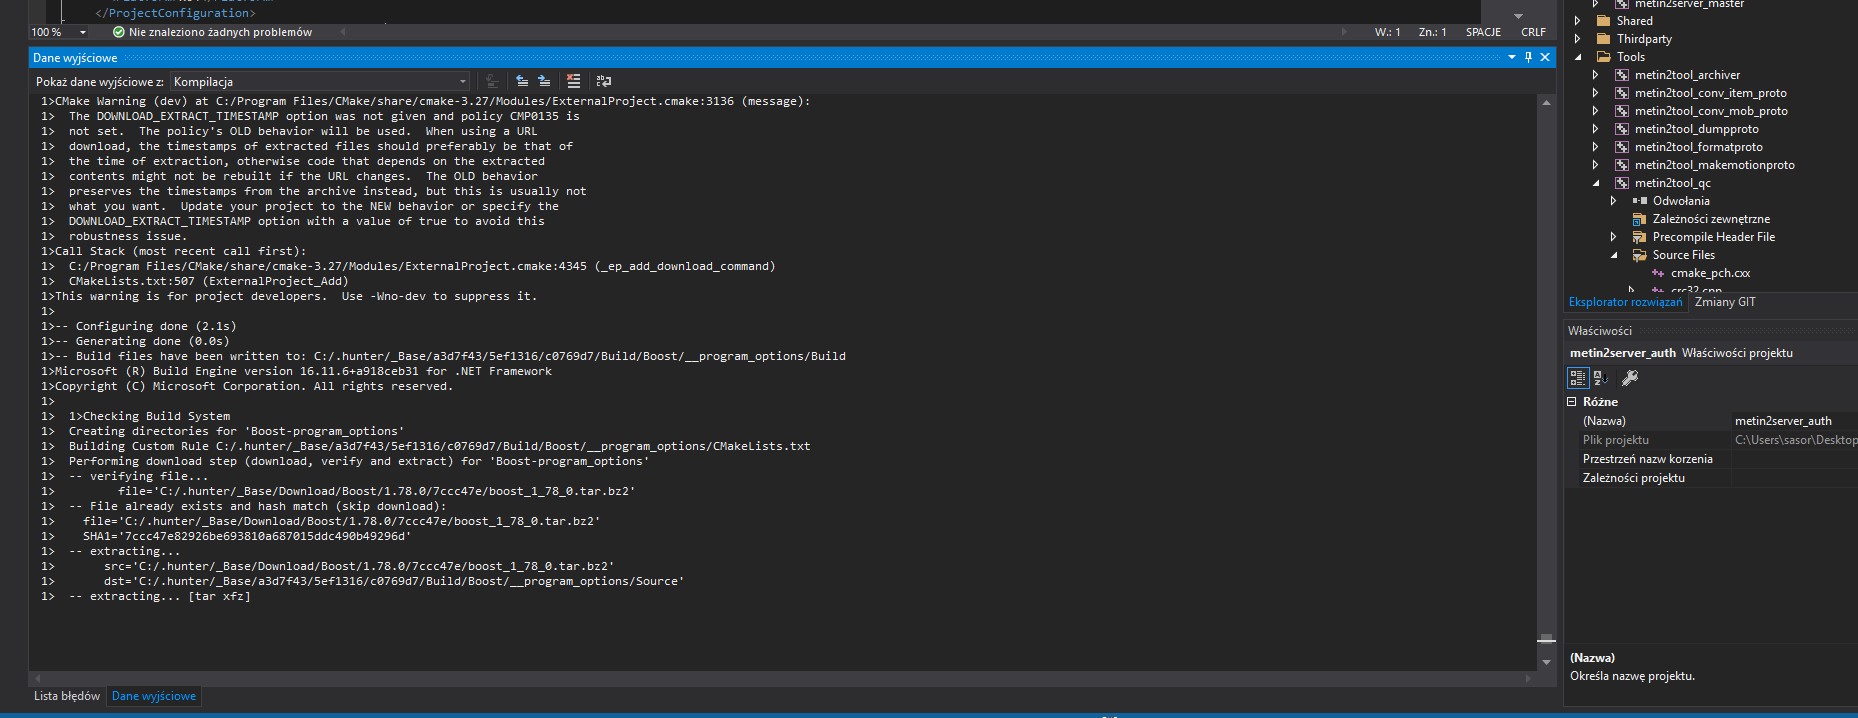Click the Categorized view icon in Properties

click(x=1577, y=377)
